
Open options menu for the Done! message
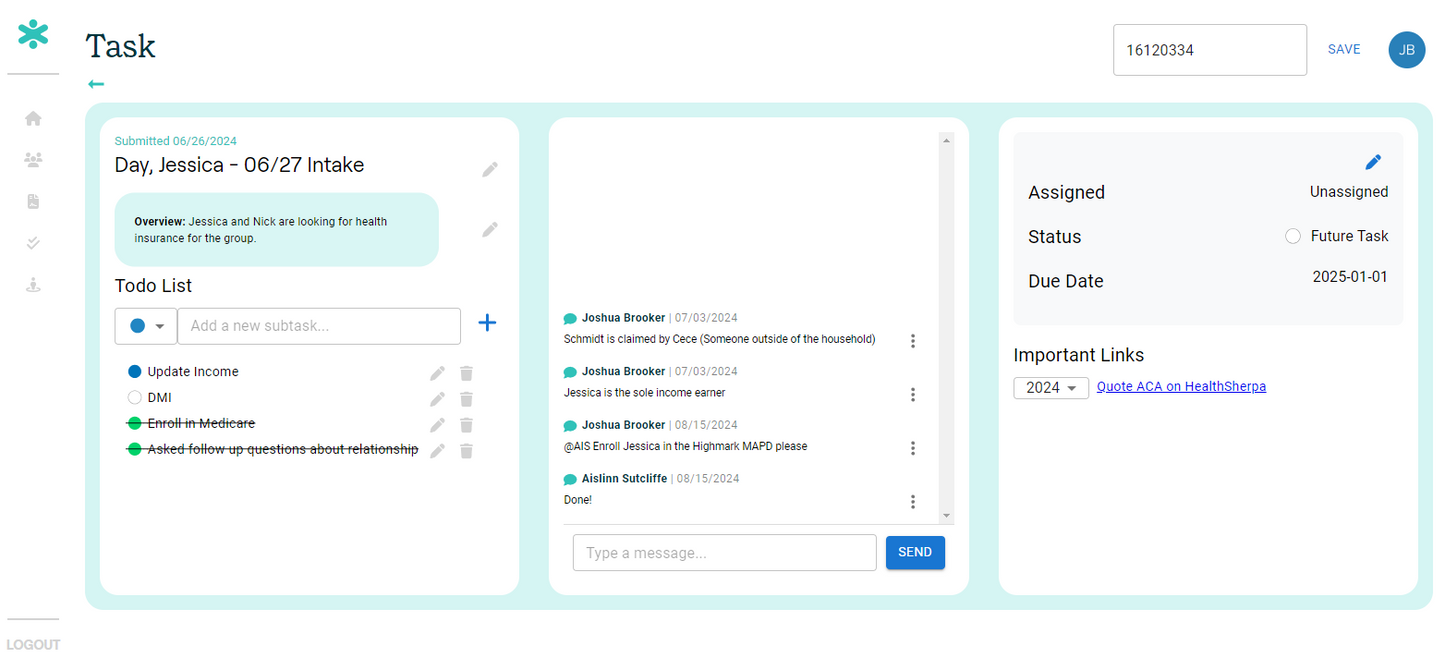[912, 502]
